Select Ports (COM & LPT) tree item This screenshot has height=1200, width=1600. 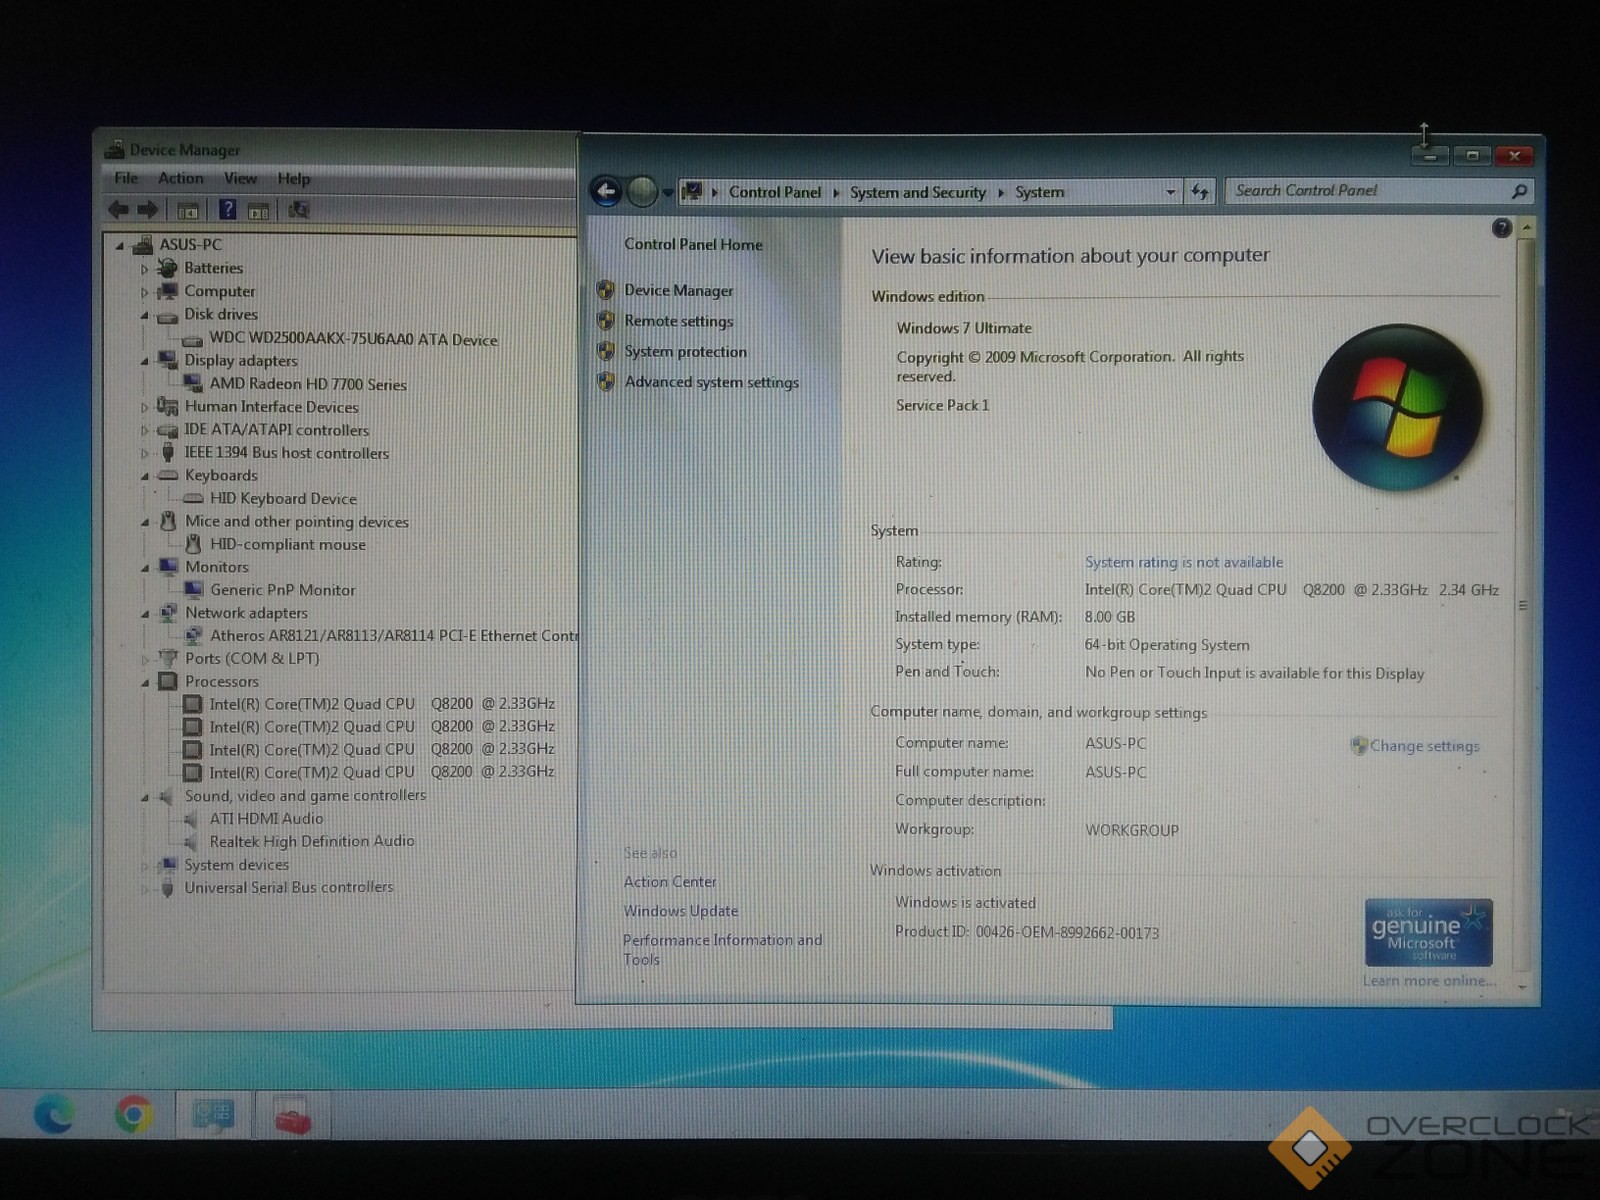[x=252, y=658]
